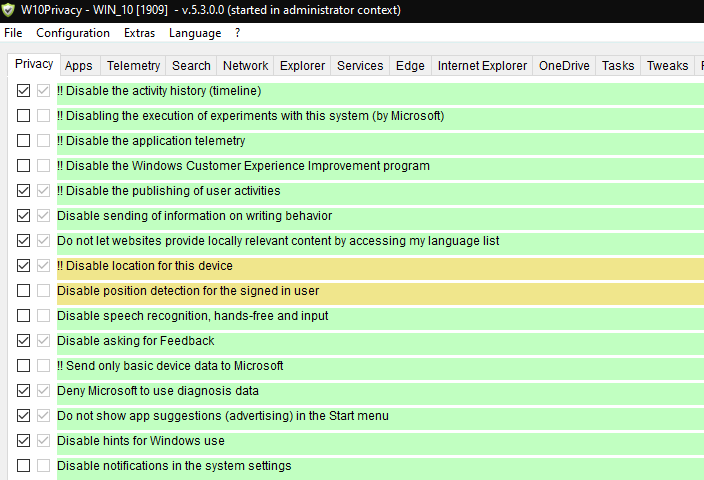
Task: Click text "Disable sending of information on writing behavior"
Action: pyautogui.click(x=194, y=216)
